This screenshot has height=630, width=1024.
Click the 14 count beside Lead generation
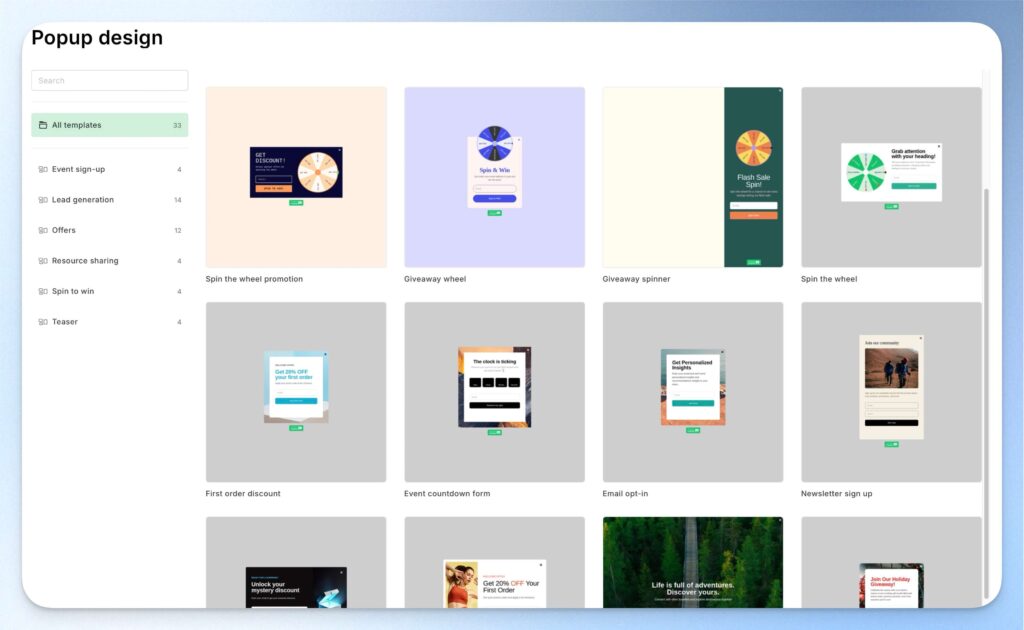pos(178,200)
